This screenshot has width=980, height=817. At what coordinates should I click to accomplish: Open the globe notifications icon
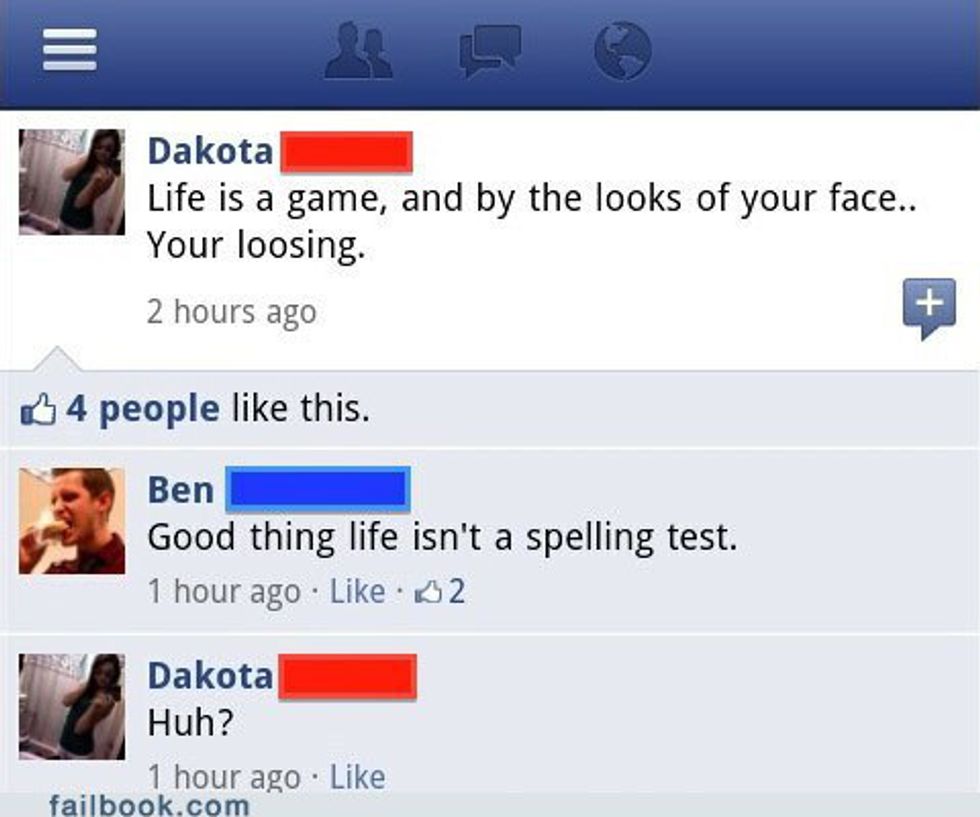(x=622, y=51)
